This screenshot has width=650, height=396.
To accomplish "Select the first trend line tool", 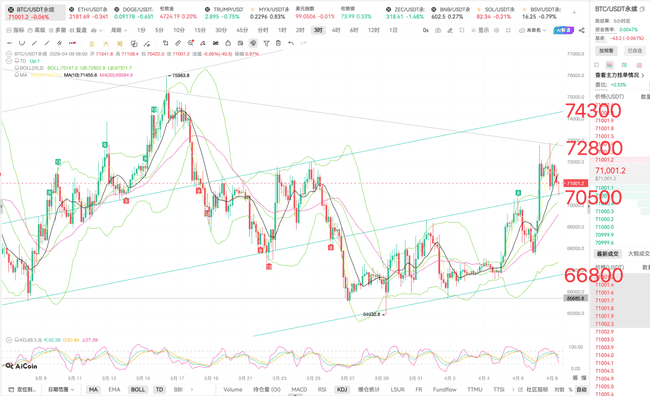I will [34, 43].
